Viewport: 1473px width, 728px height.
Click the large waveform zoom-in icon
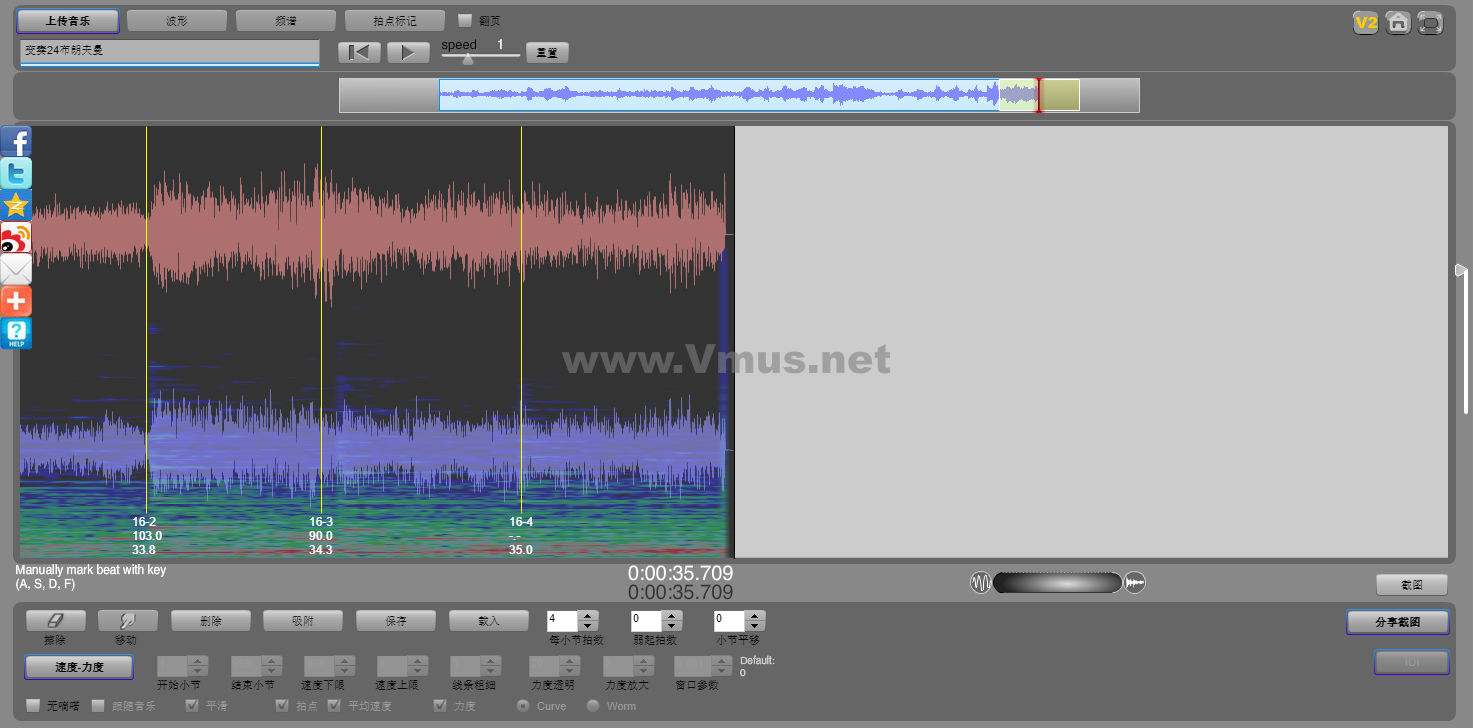(x=1135, y=582)
